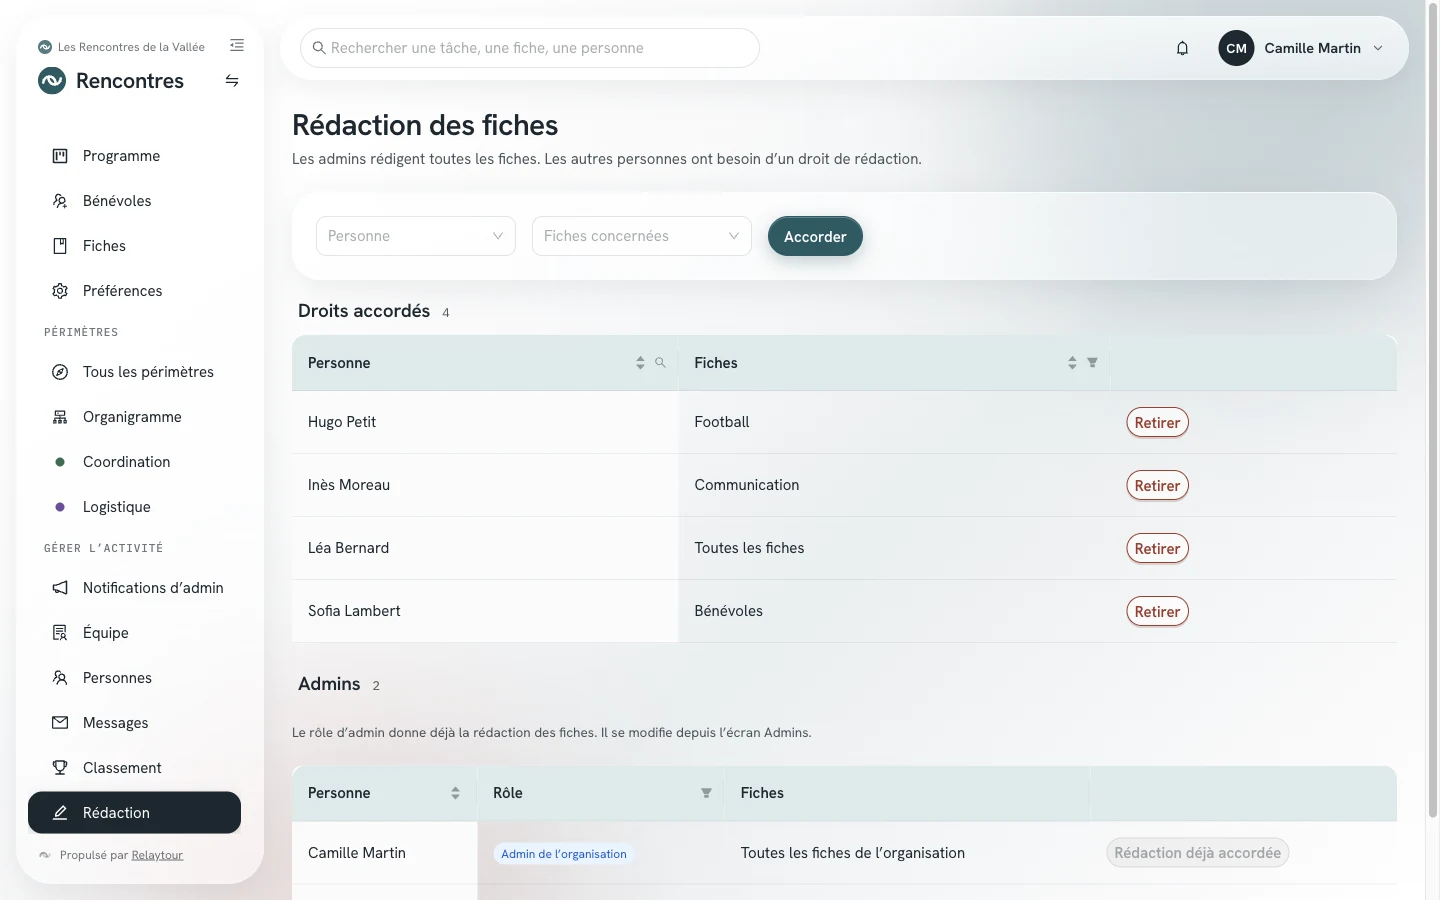Retirer Inès Moreau's right
The image size is (1440, 900).
point(1157,485)
